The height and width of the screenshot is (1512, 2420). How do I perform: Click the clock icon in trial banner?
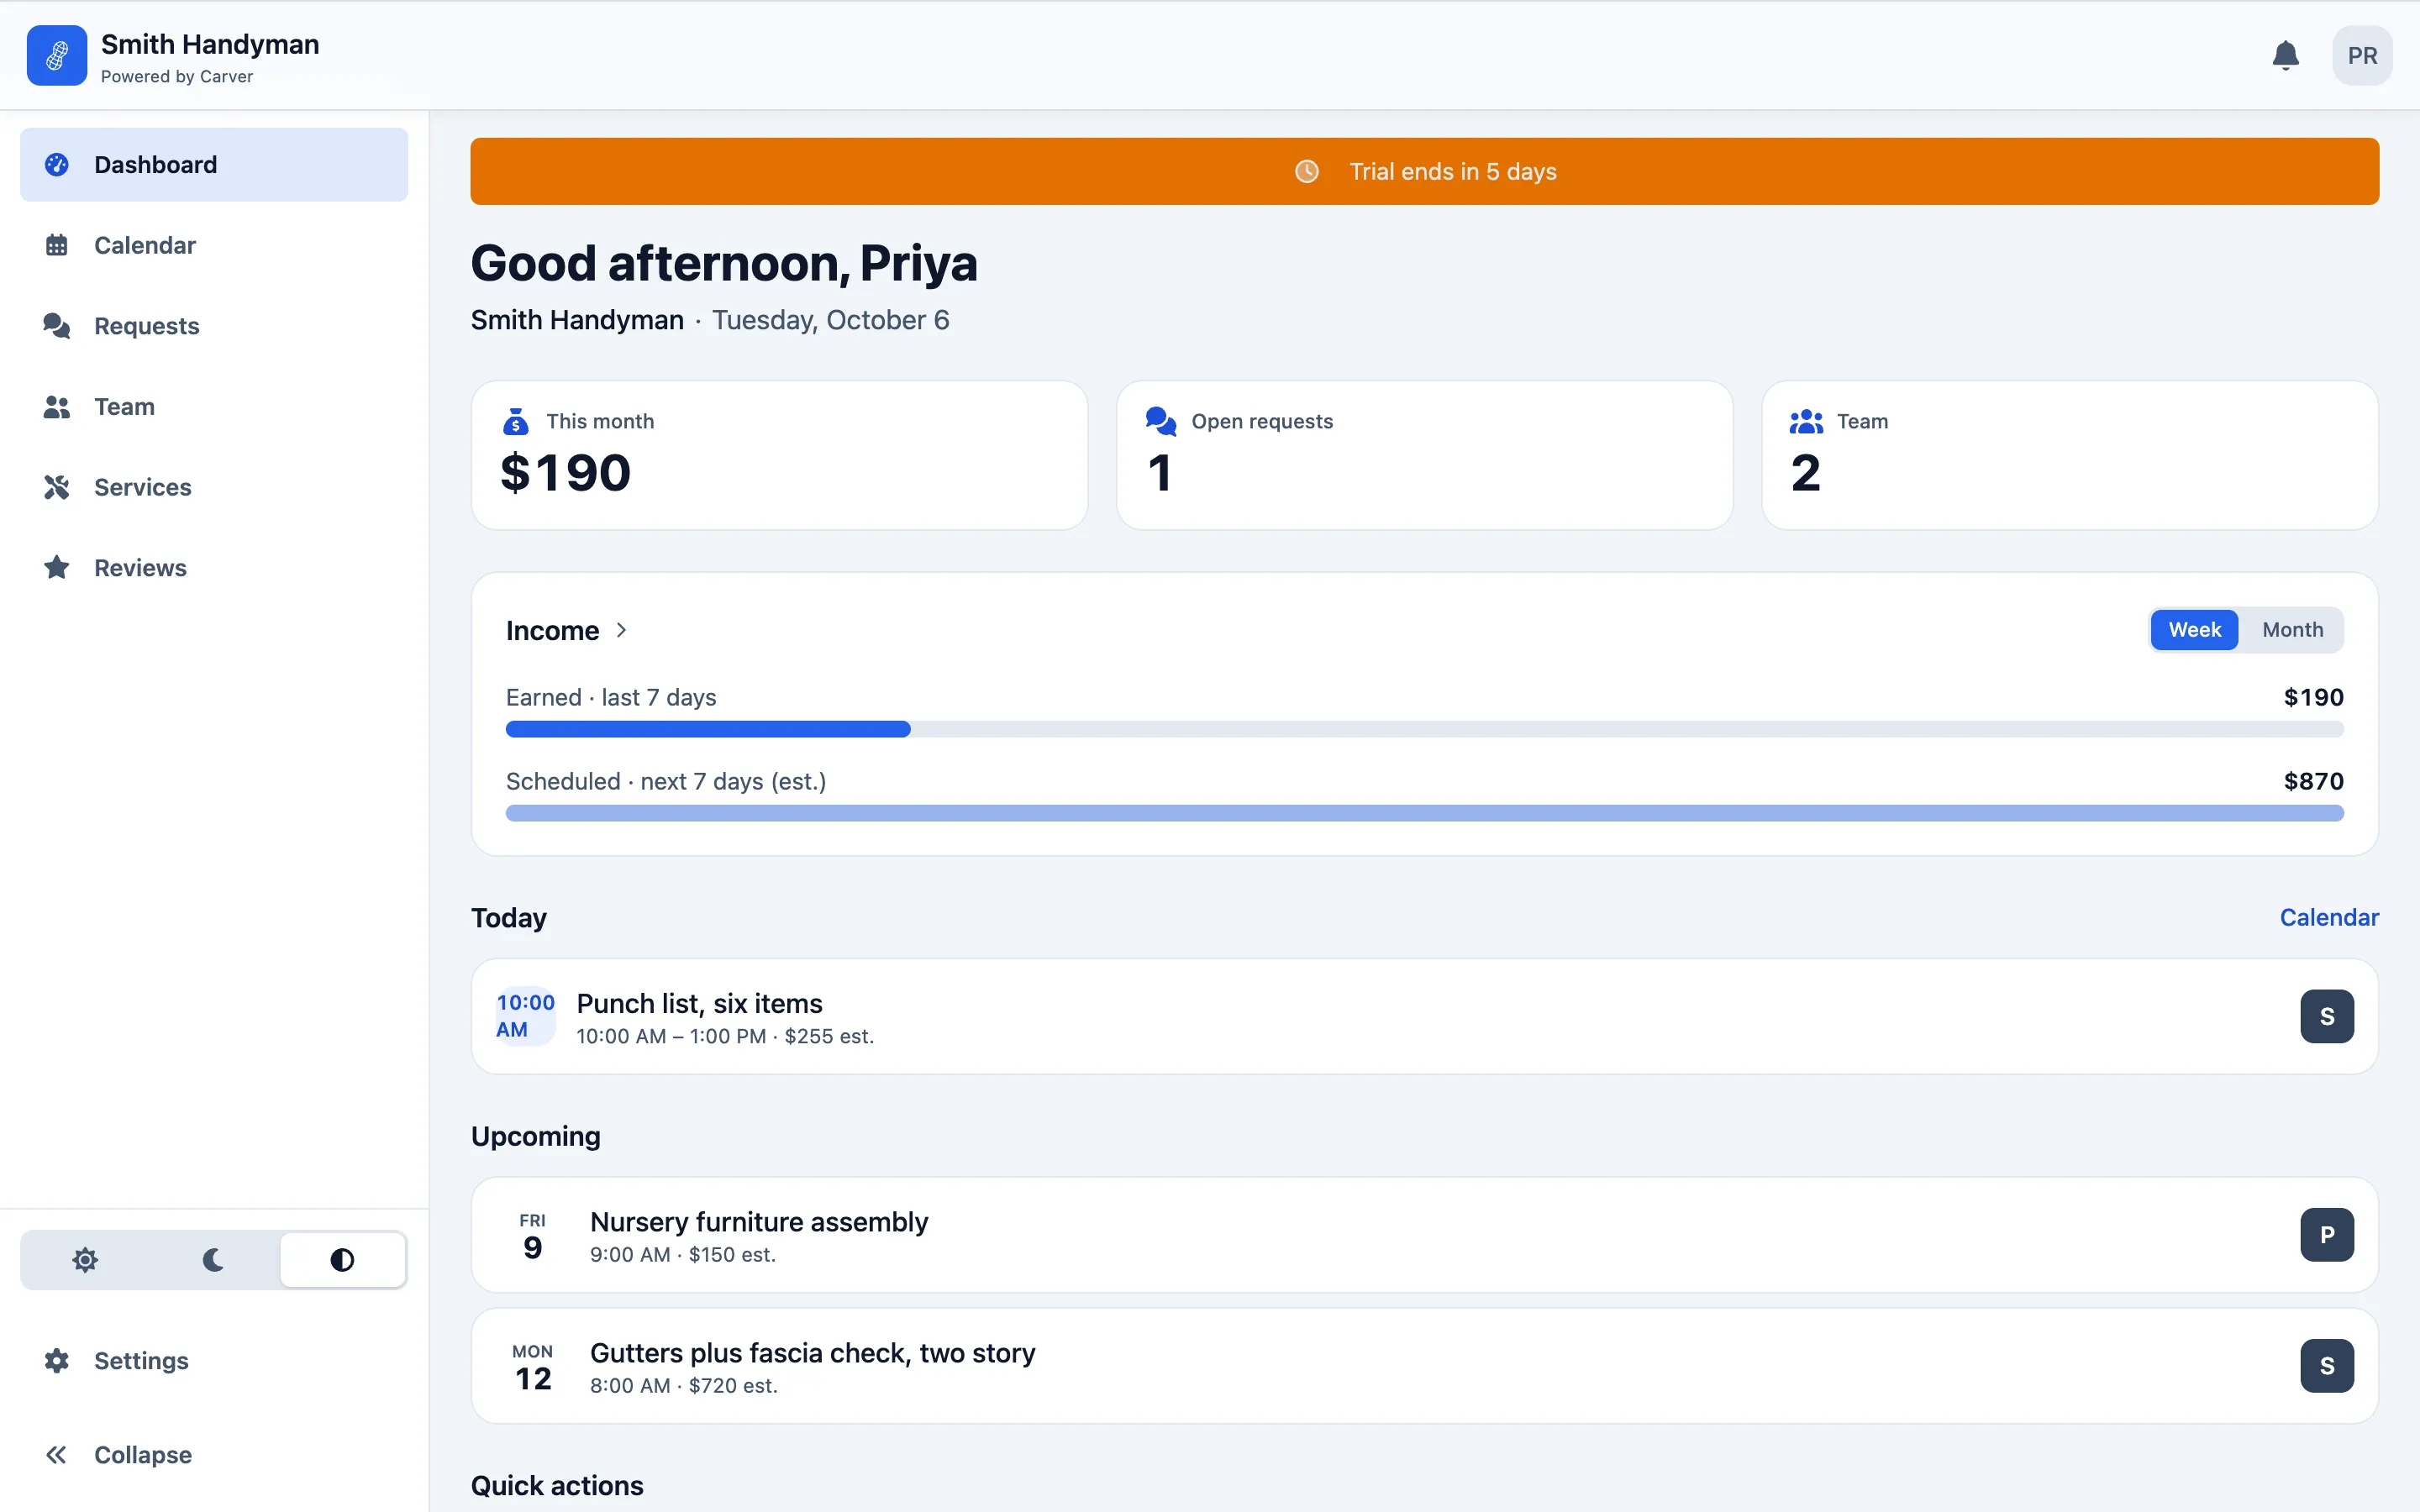(1307, 171)
